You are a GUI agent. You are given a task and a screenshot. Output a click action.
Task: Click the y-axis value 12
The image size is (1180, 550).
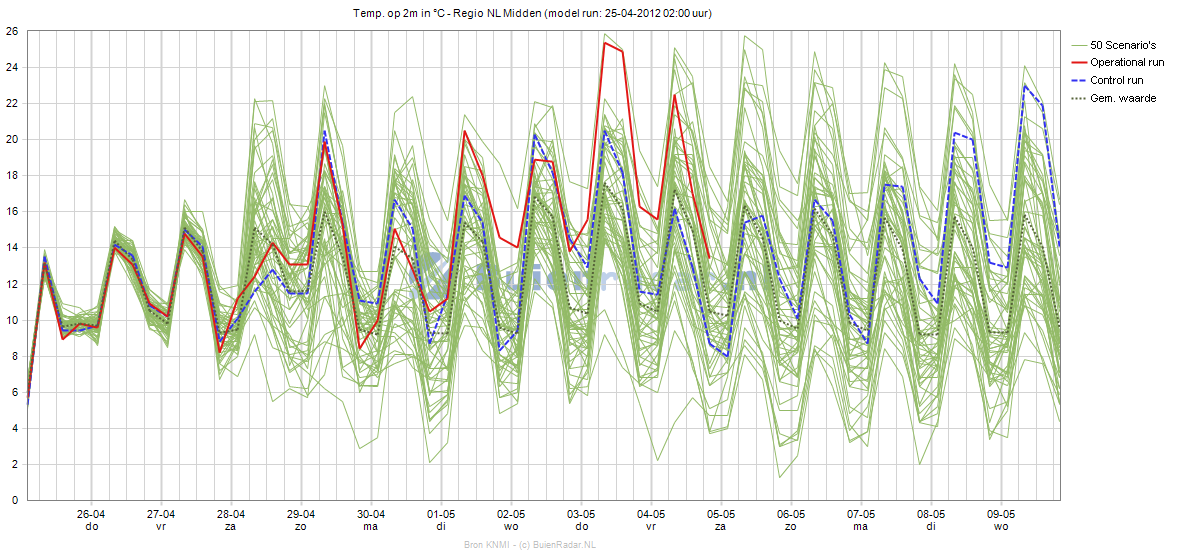pos(12,284)
